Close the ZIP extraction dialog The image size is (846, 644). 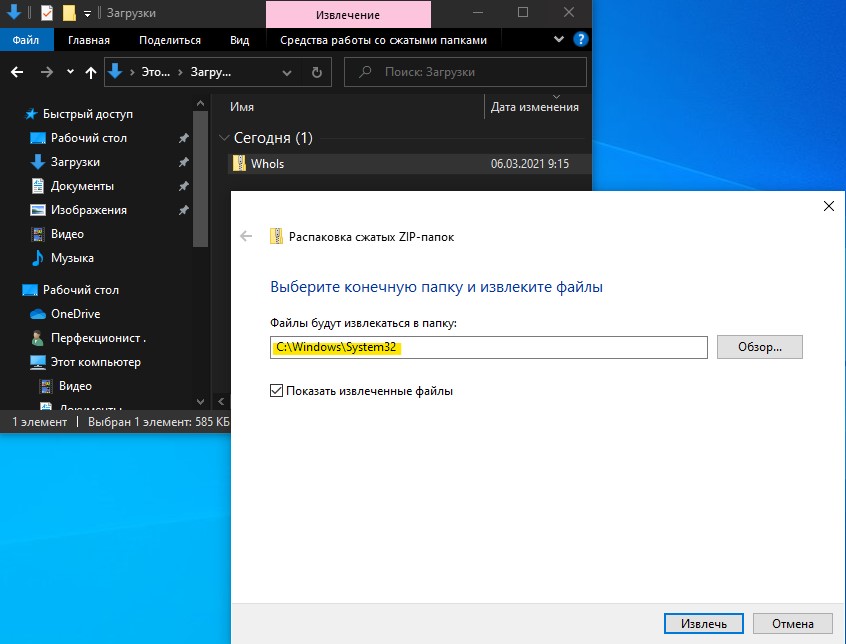(829, 206)
